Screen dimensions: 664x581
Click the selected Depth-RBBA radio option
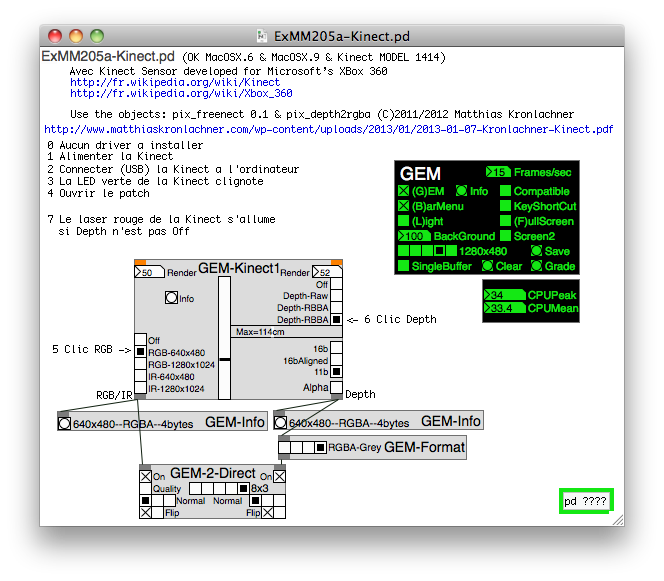[336, 319]
